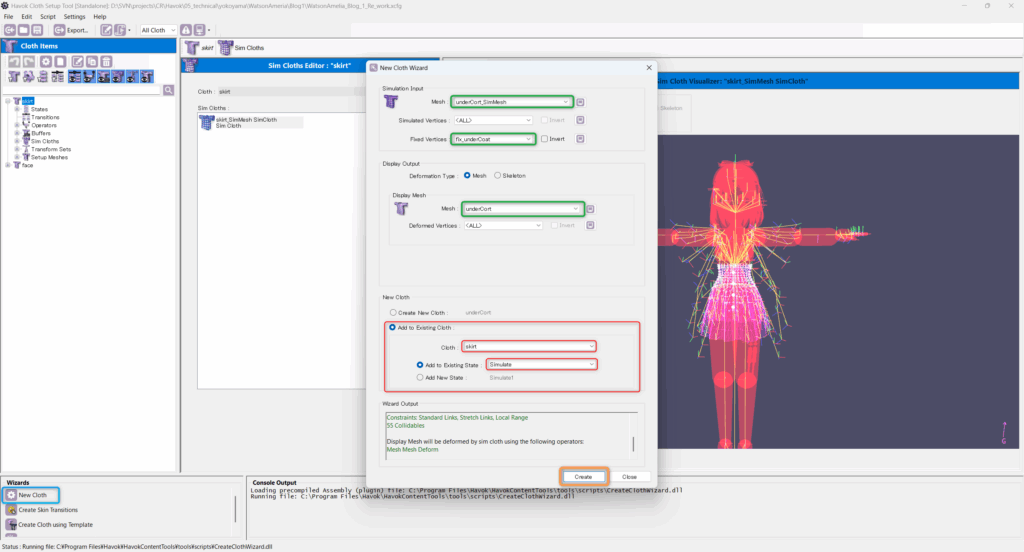Screen dimensions: 1024x552
Task: Click the search magnifier icon in Cloth Items
Action: (x=169, y=90)
